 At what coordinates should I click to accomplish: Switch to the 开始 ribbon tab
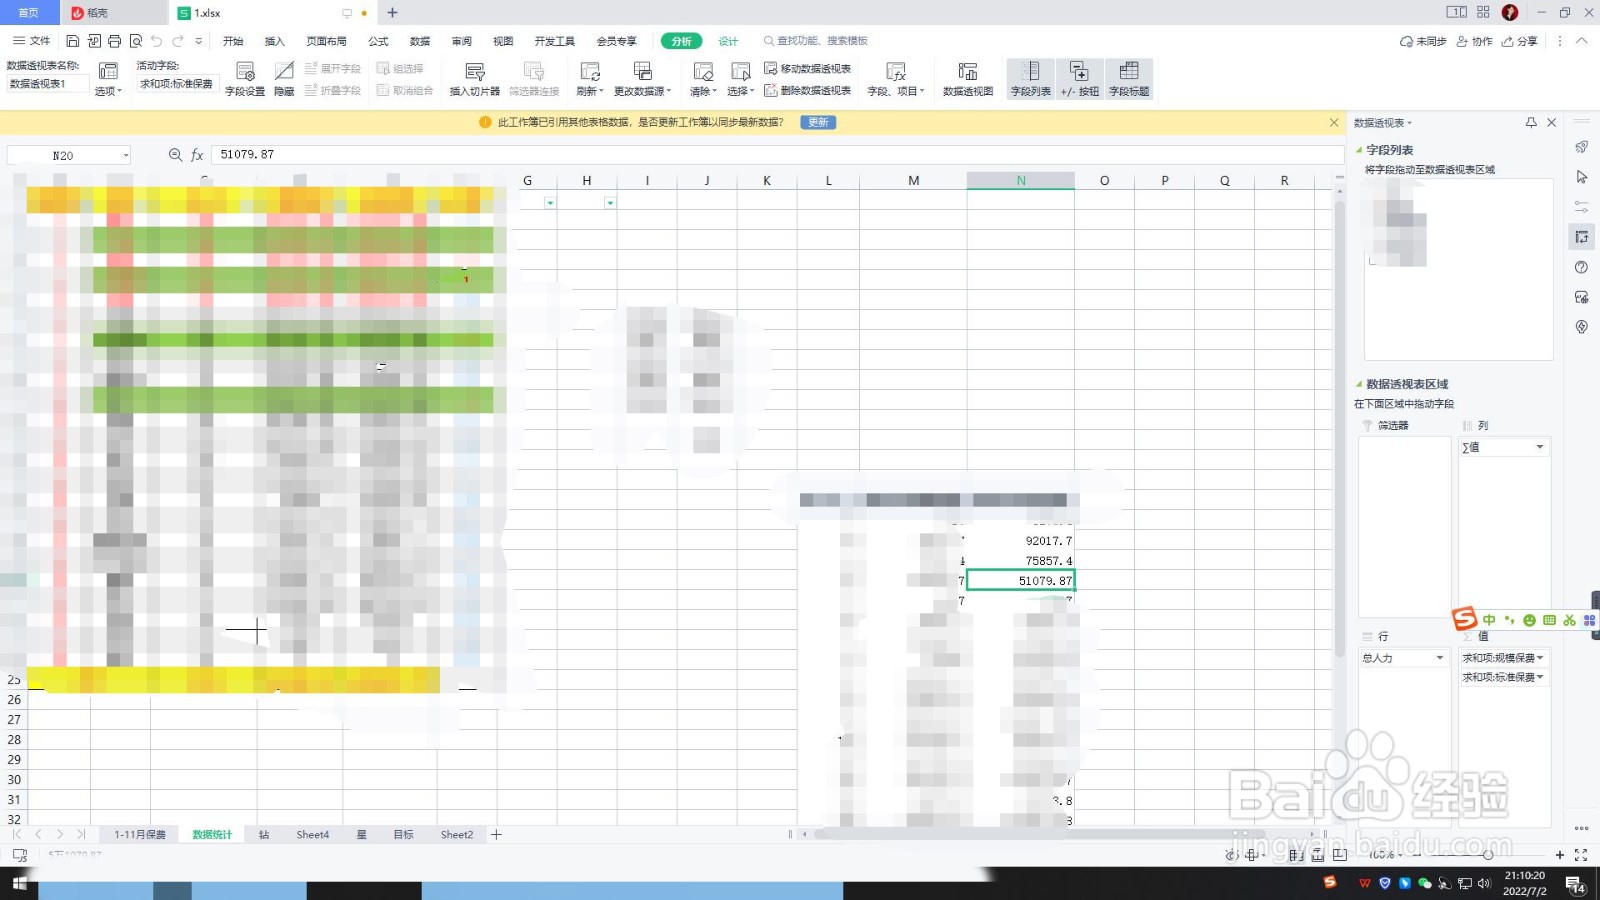point(233,41)
